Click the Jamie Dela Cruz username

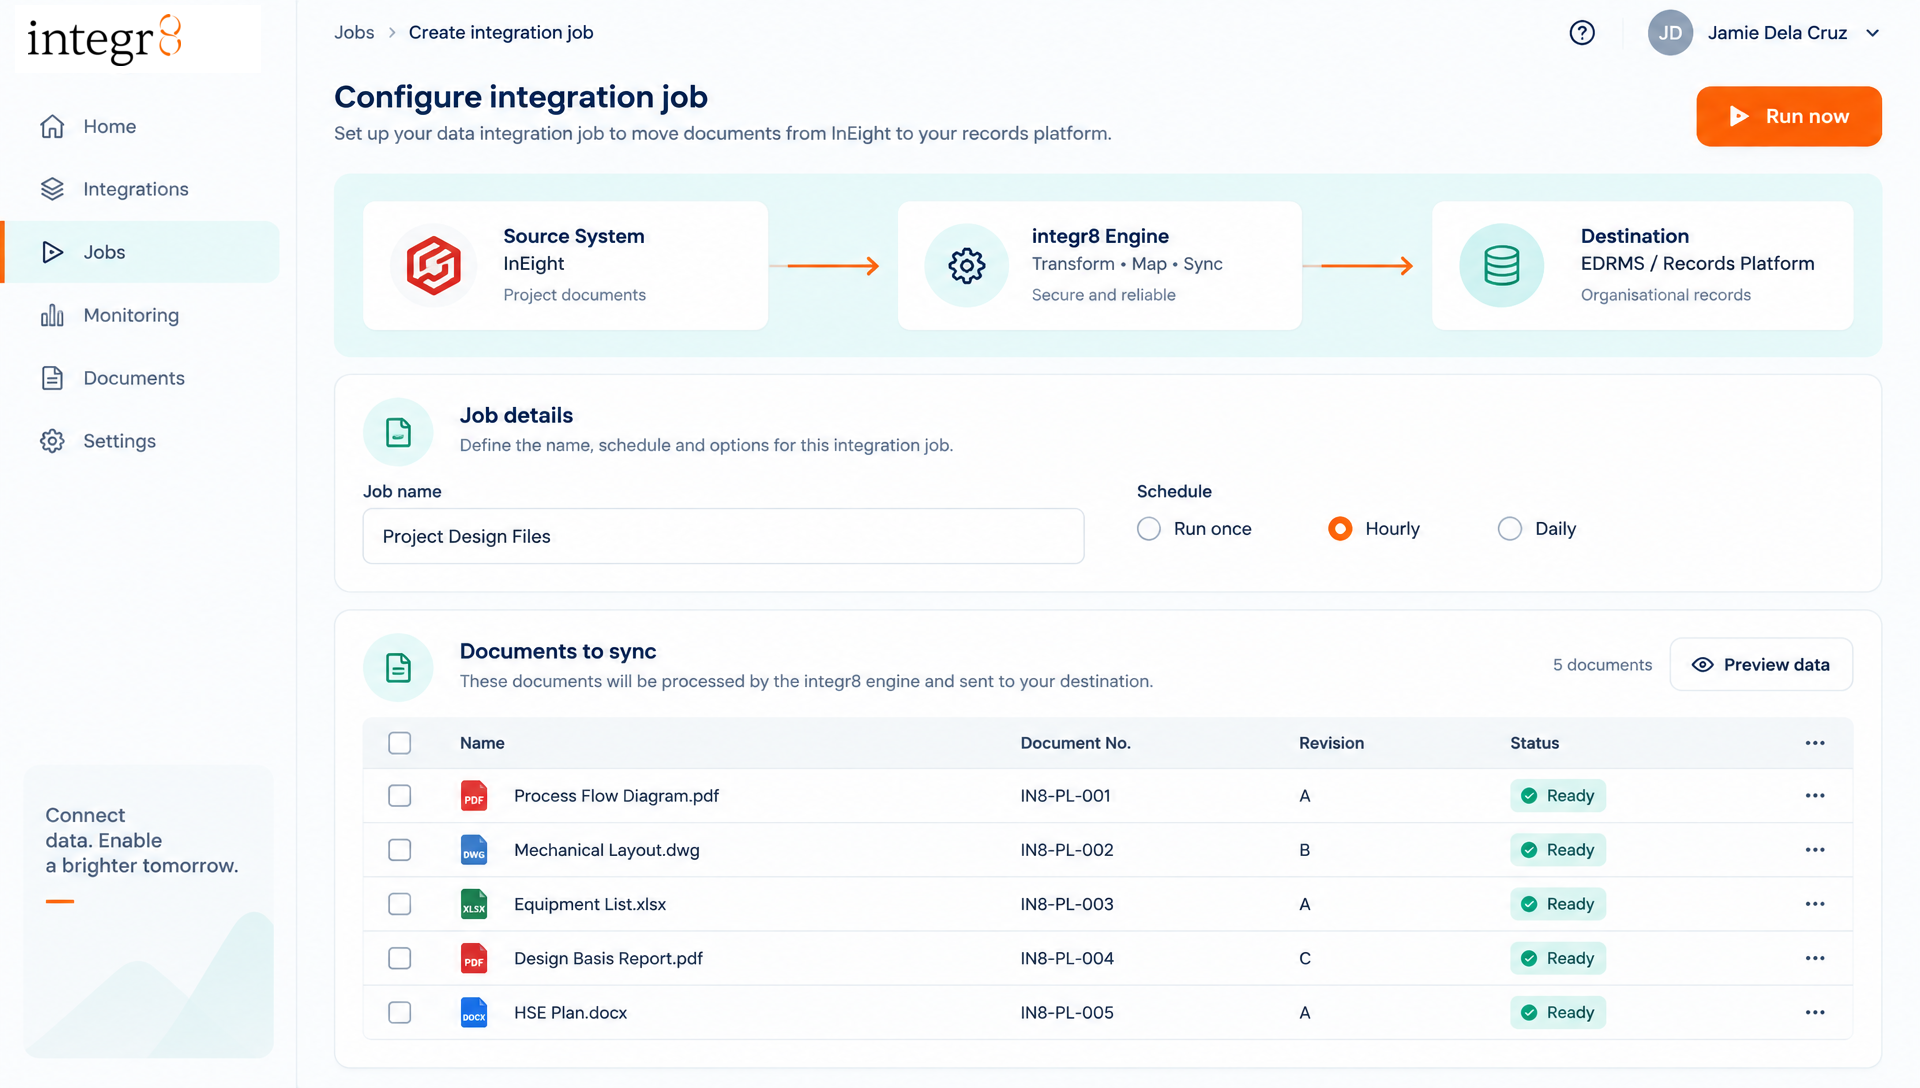pyautogui.click(x=1777, y=33)
